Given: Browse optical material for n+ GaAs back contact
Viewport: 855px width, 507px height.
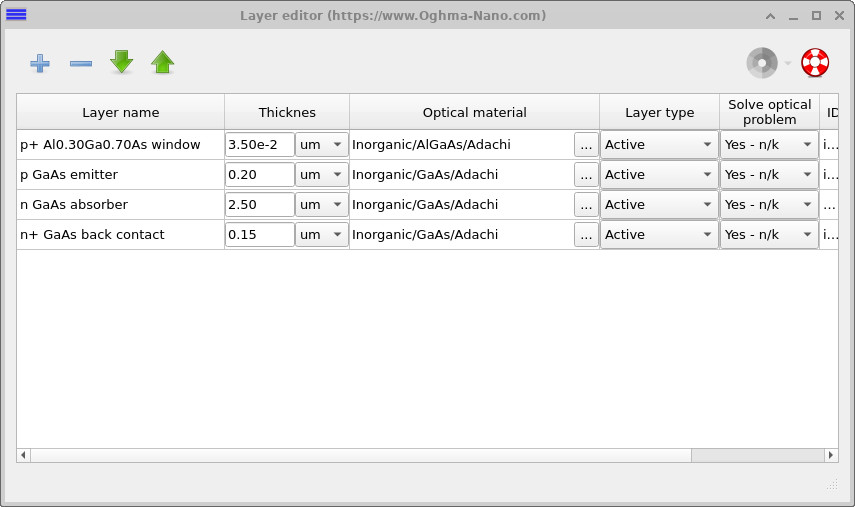Looking at the screenshot, I should (586, 234).
